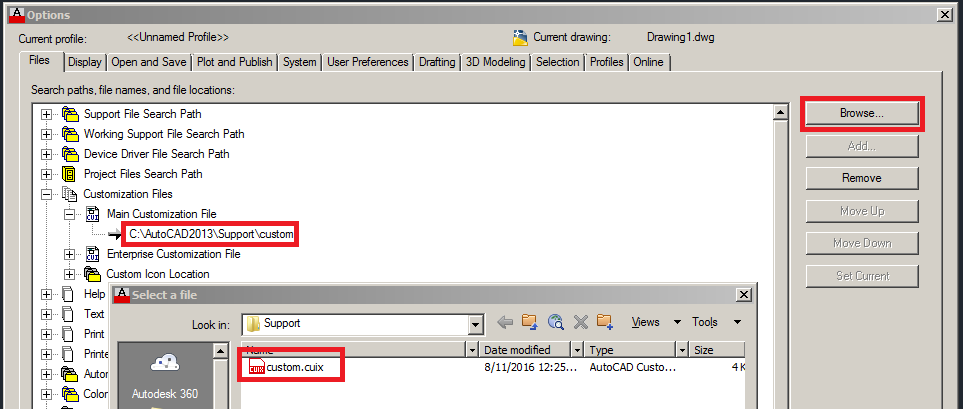The image size is (963, 409).
Task: Click the Type column header
Action: pyautogui.click(x=630, y=350)
